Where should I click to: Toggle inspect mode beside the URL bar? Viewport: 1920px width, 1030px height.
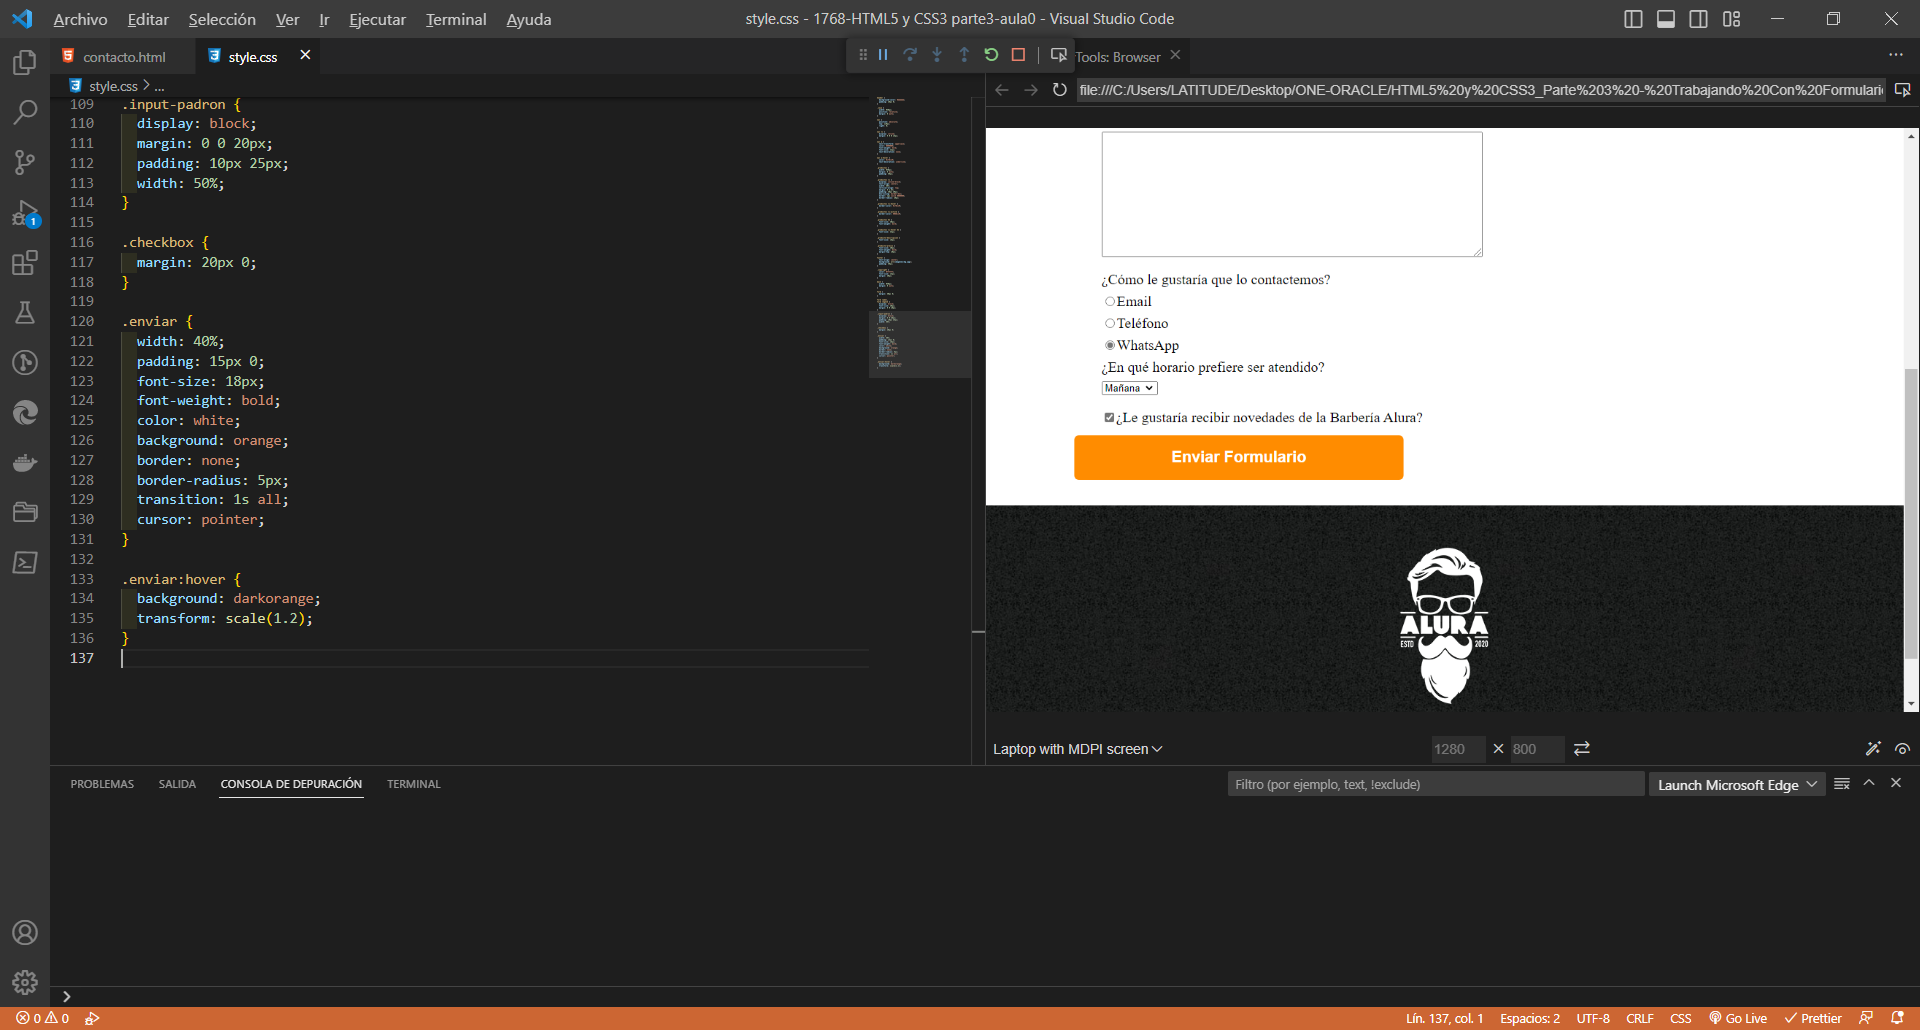point(1902,90)
